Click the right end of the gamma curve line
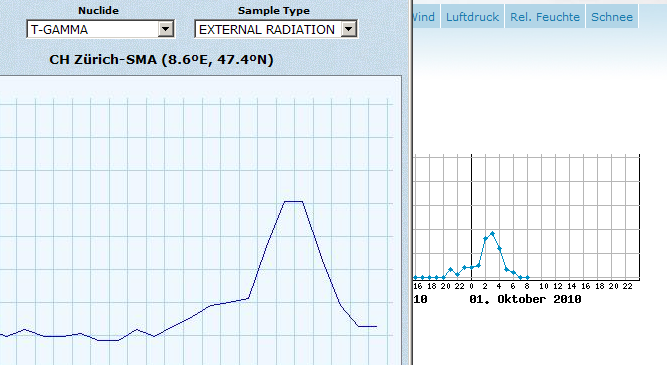The width and height of the screenshot is (667, 365). pos(376,326)
